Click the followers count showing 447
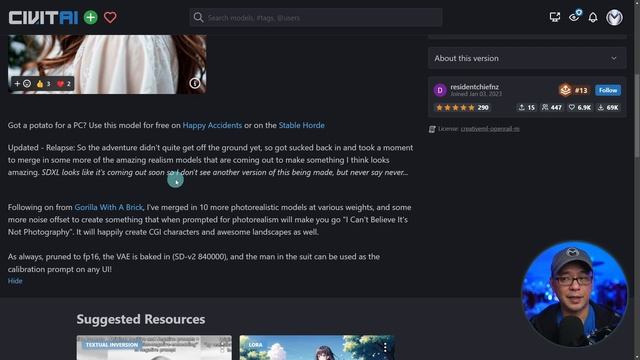This screenshot has width=640, height=360. coord(552,108)
